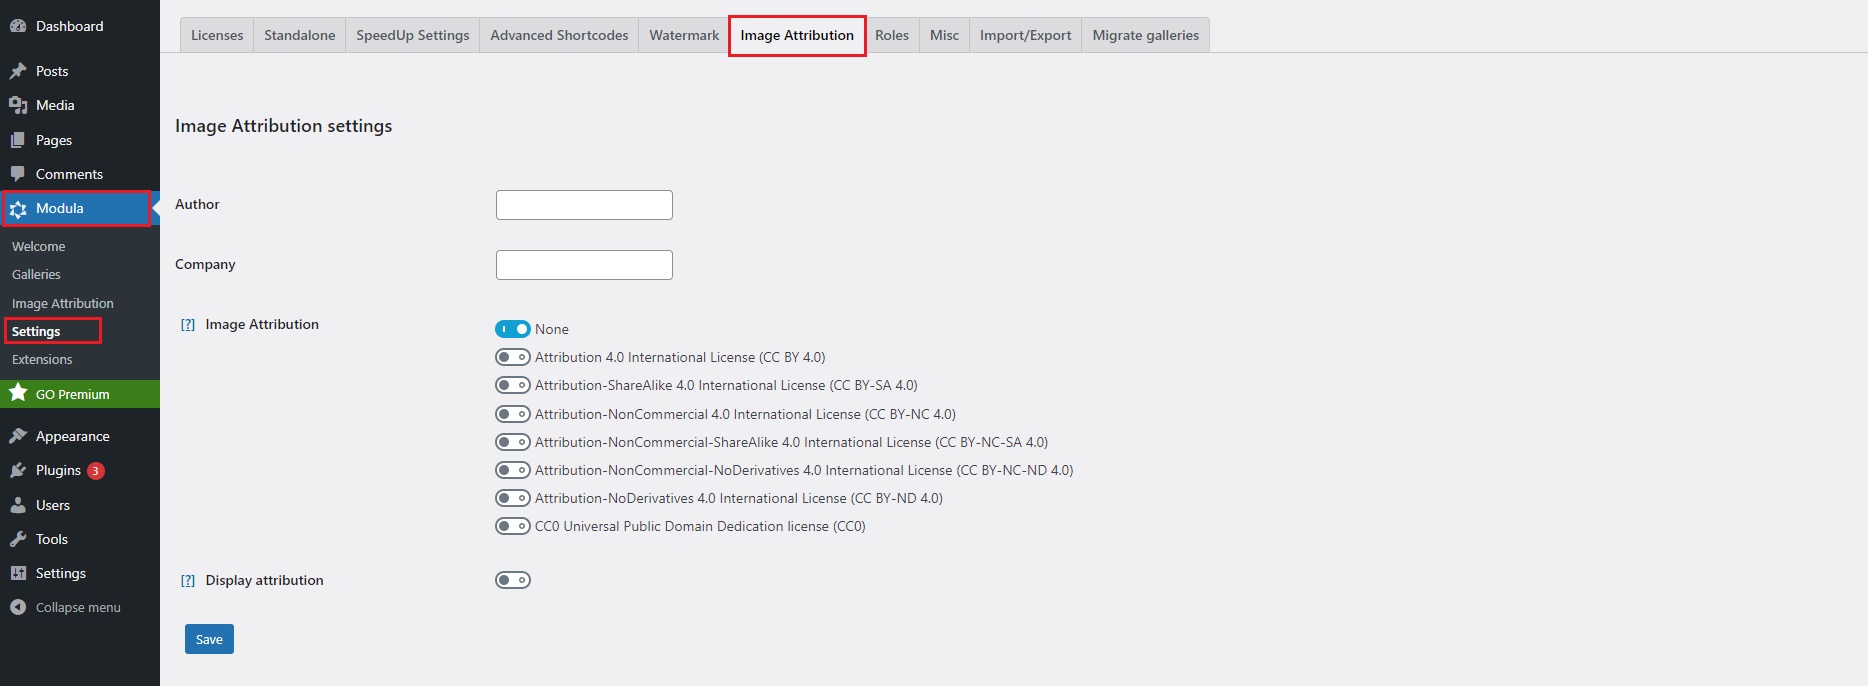Click the Plugins plug icon

18,470
